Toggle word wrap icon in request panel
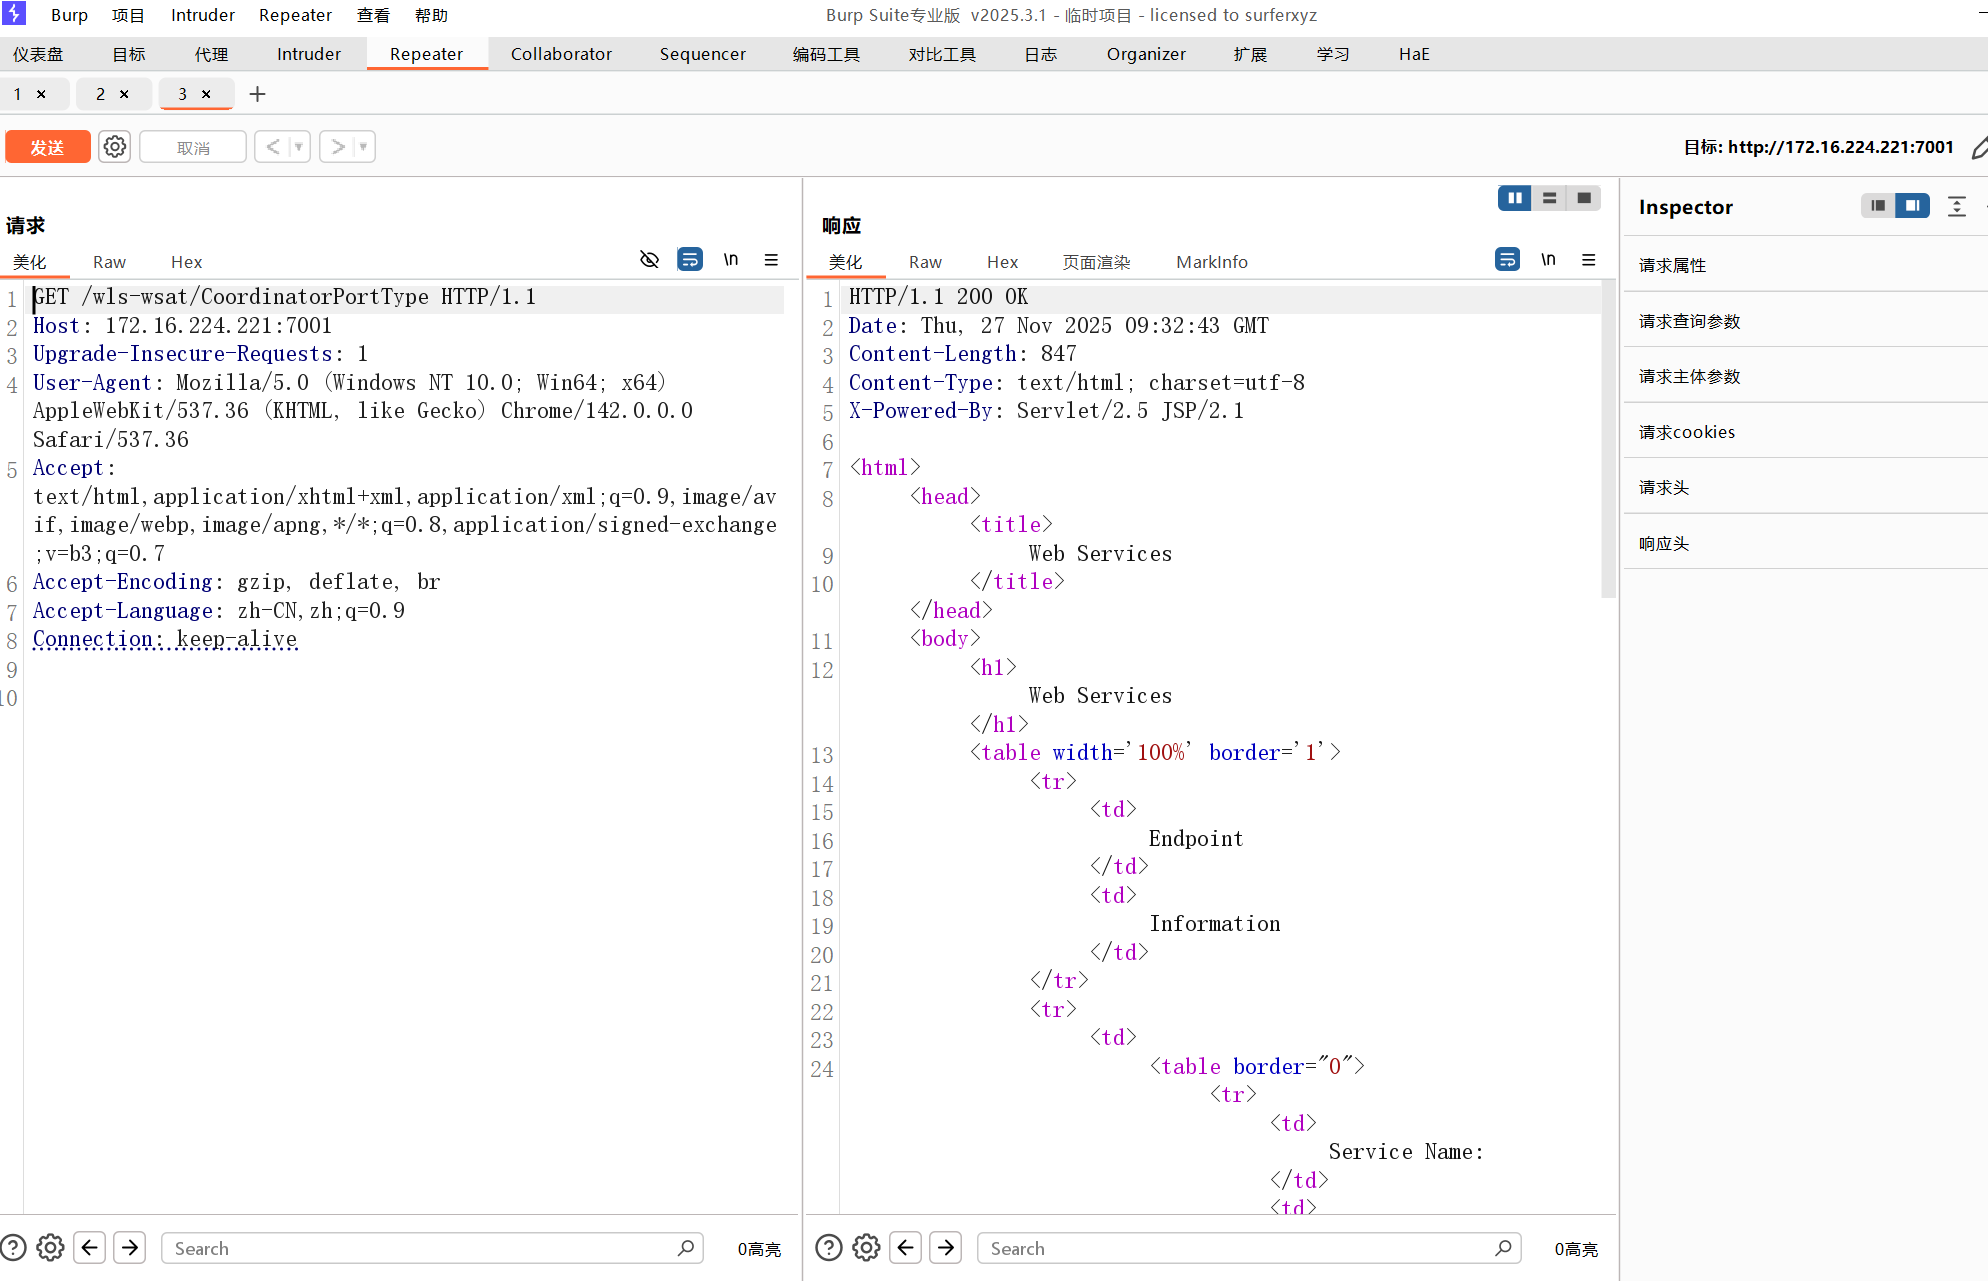 (x=690, y=260)
